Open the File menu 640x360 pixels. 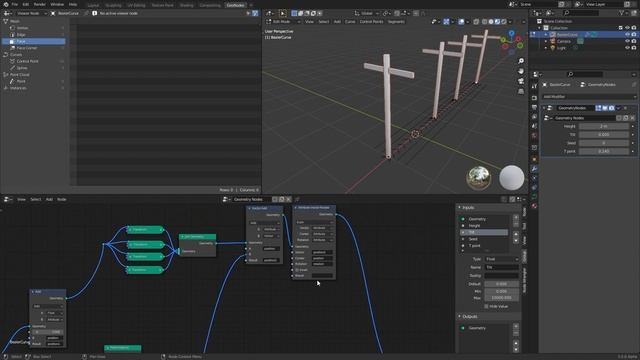(15, 4)
